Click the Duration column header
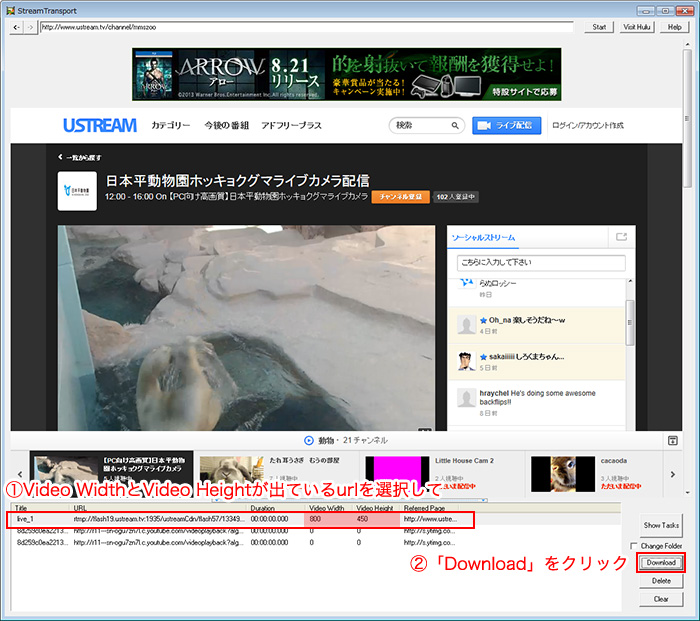Screen dimensions: 700x621 click(x=277, y=508)
